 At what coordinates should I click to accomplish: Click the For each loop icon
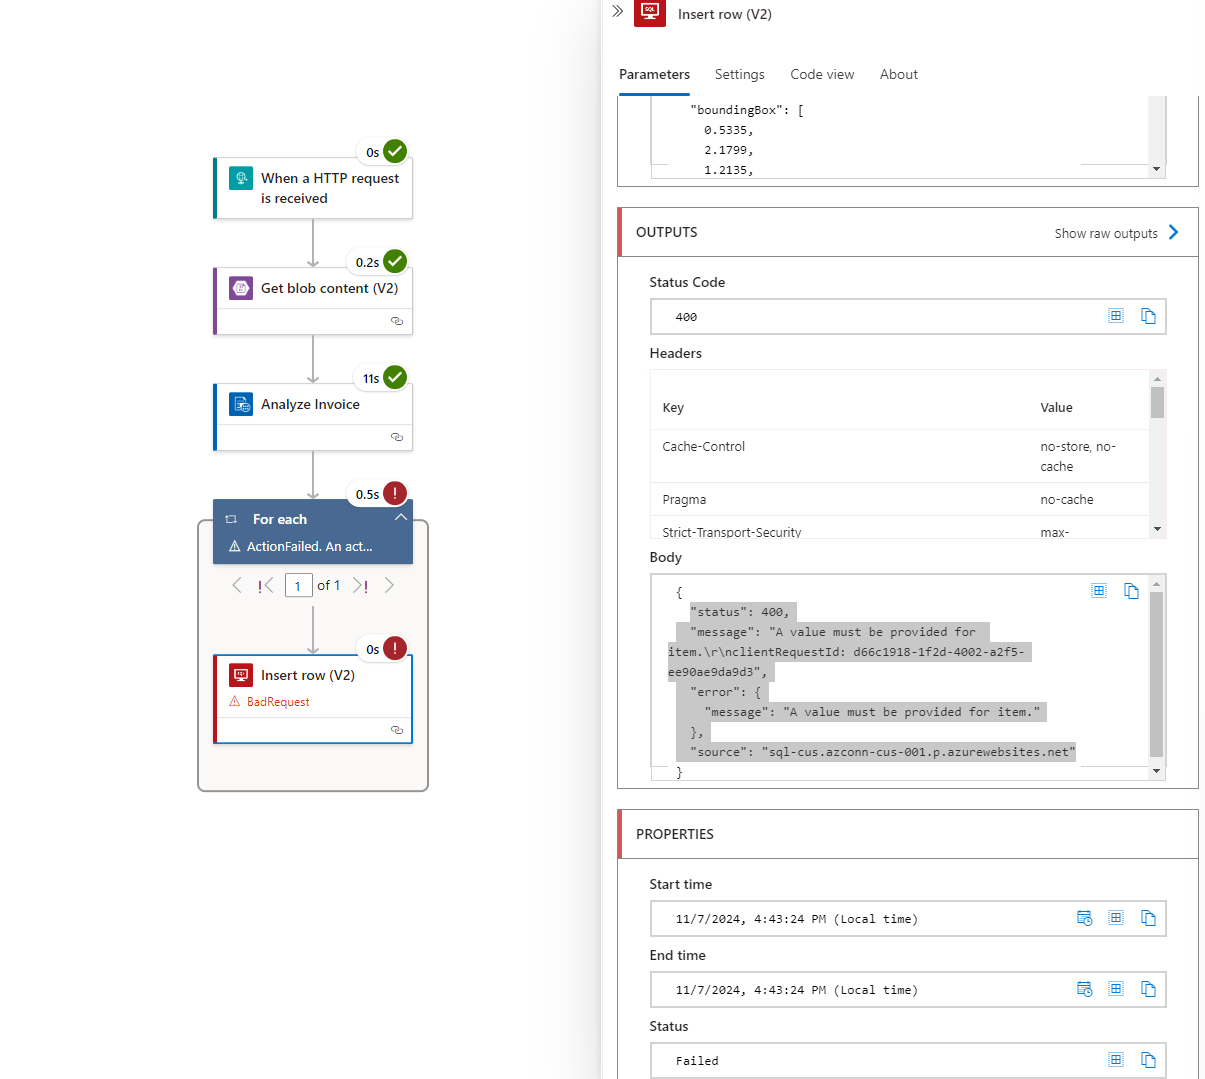coord(231,519)
